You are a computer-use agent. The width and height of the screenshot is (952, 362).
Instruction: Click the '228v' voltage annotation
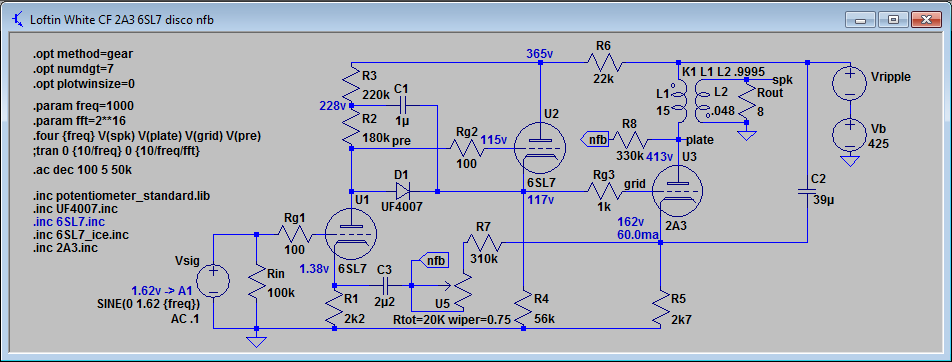click(333, 105)
